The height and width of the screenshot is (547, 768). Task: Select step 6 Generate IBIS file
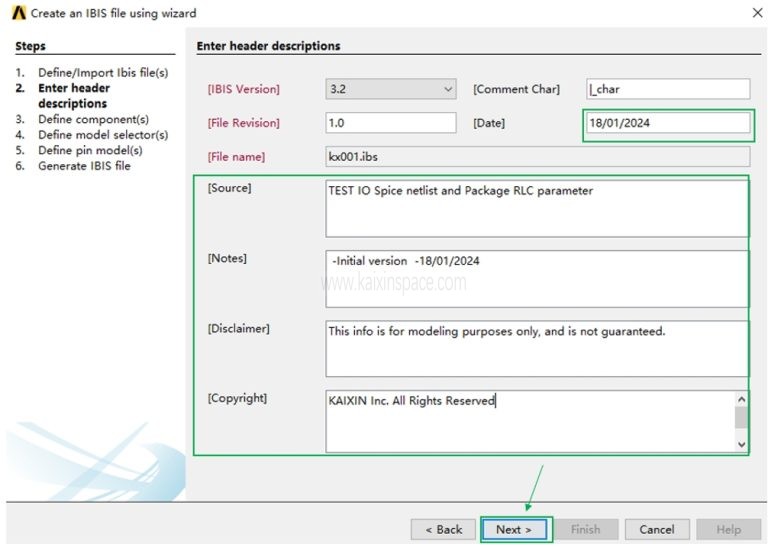pos(73,166)
